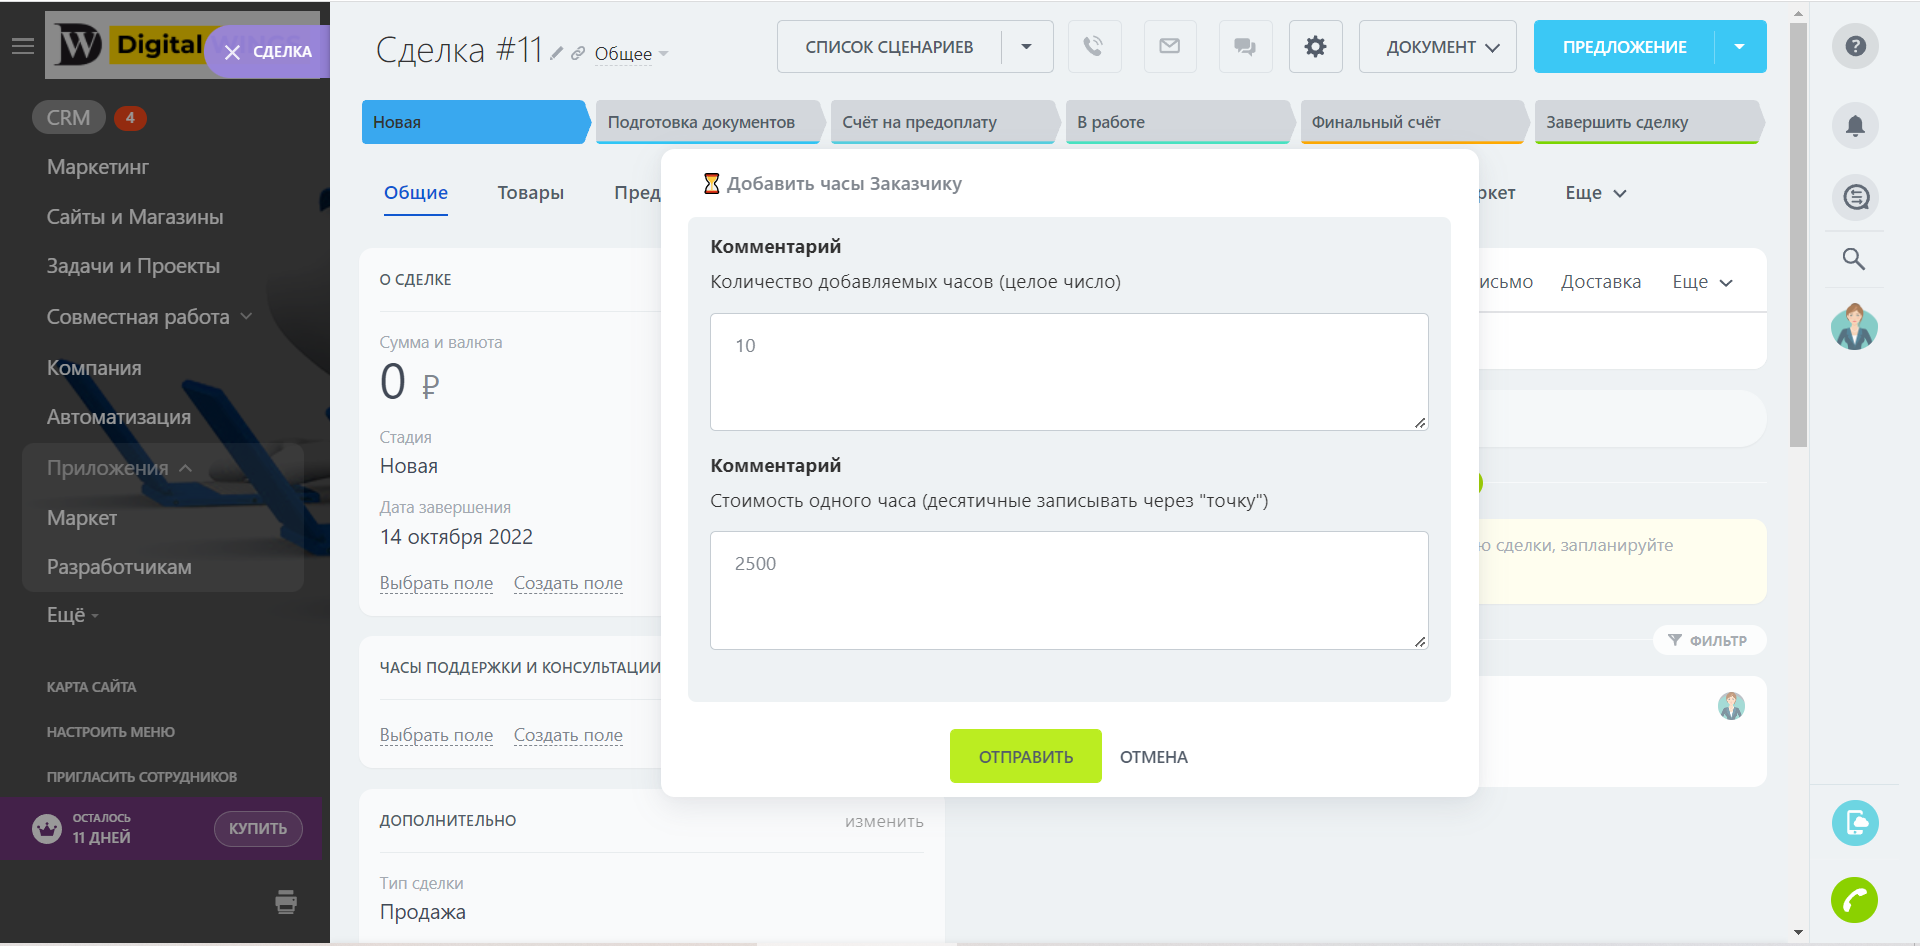
Task: Open the CRM menu item
Action: pos(68,118)
